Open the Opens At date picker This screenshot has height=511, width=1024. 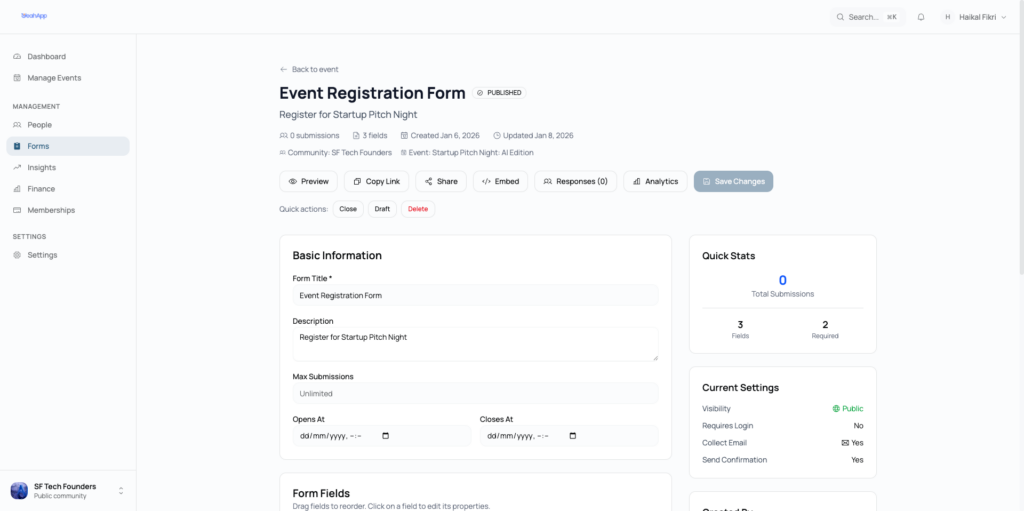[x=386, y=436]
